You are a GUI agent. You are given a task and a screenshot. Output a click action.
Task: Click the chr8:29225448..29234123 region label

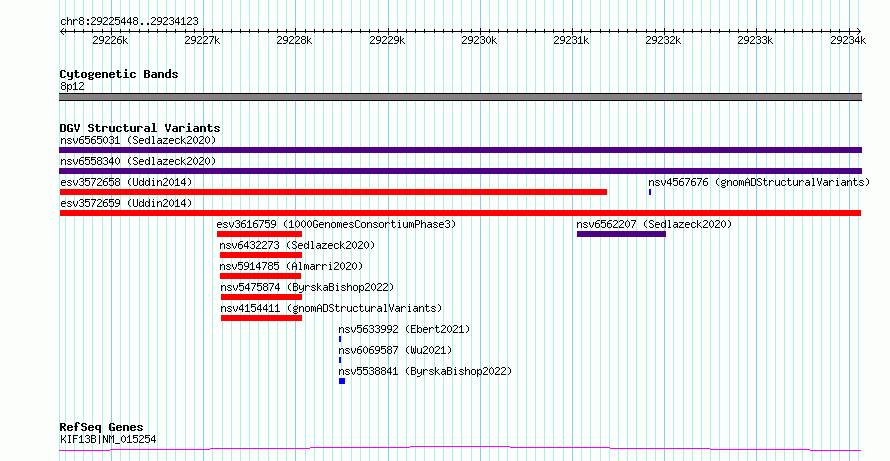coord(129,22)
